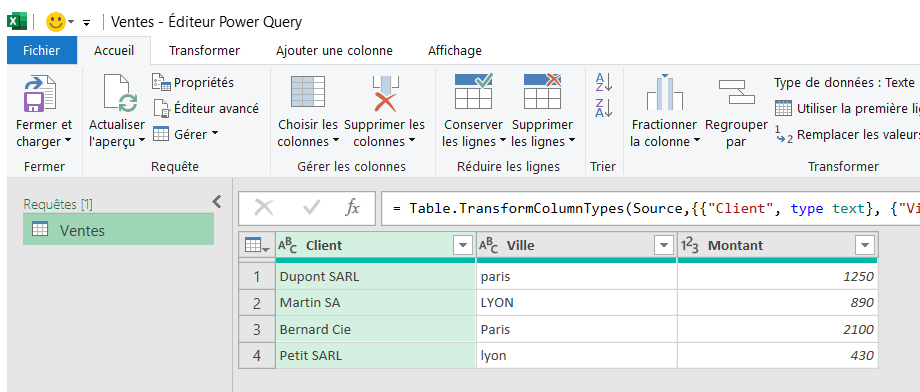
Task: Click the Actualiser l'aperçu icon
Action: 120,93
